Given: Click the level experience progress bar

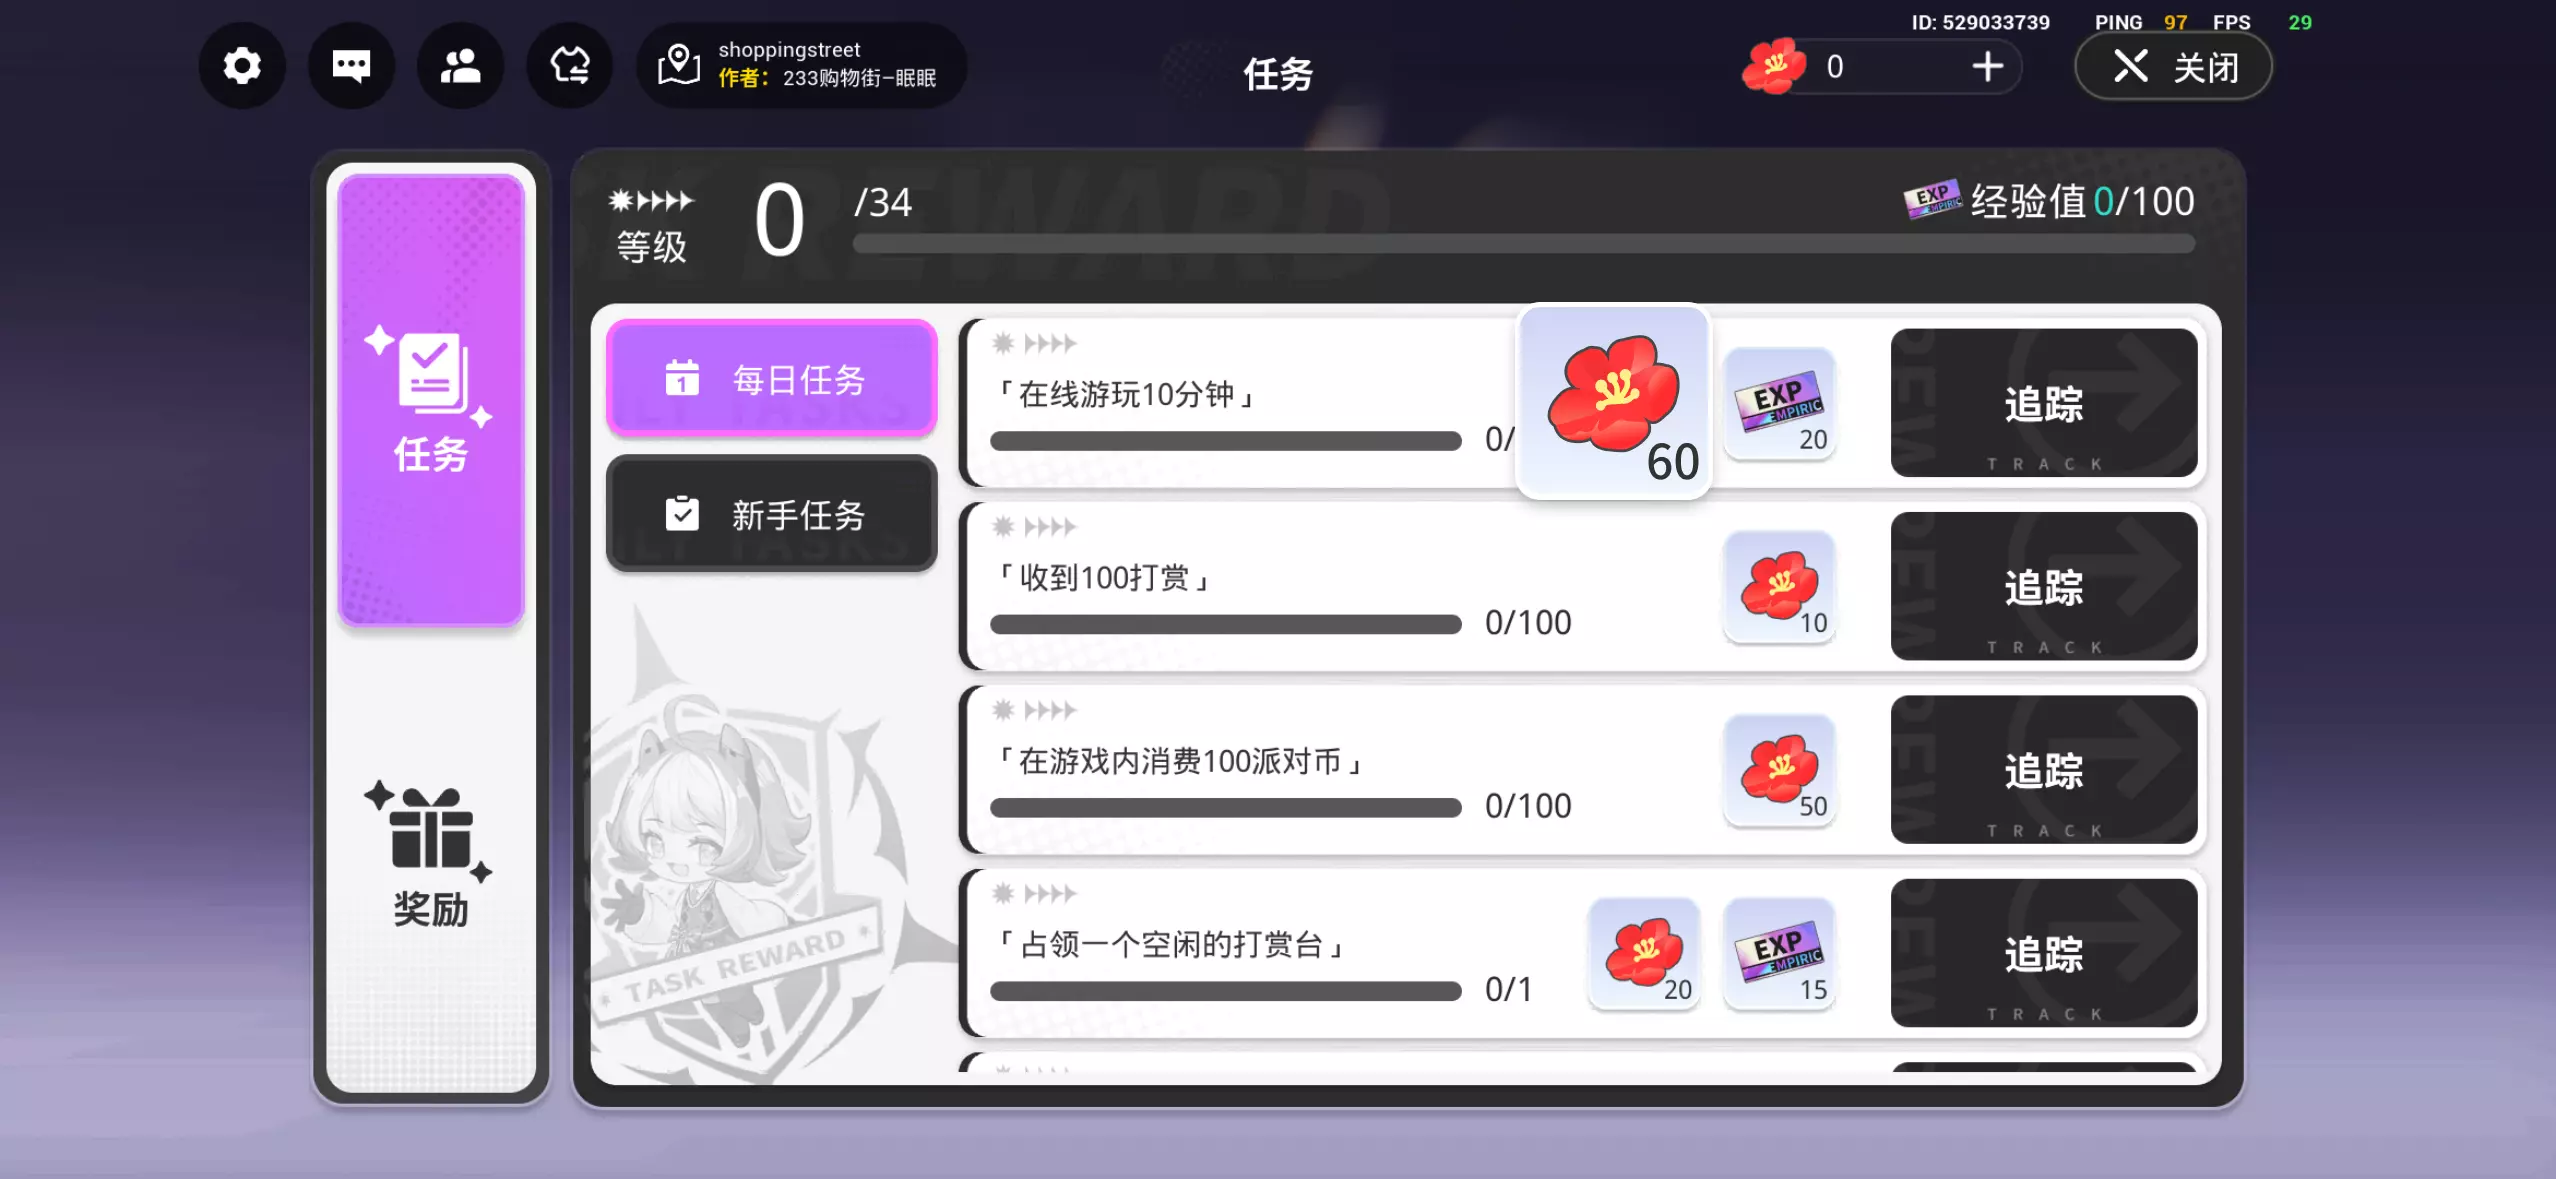Looking at the screenshot, I should pos(1523,245).
